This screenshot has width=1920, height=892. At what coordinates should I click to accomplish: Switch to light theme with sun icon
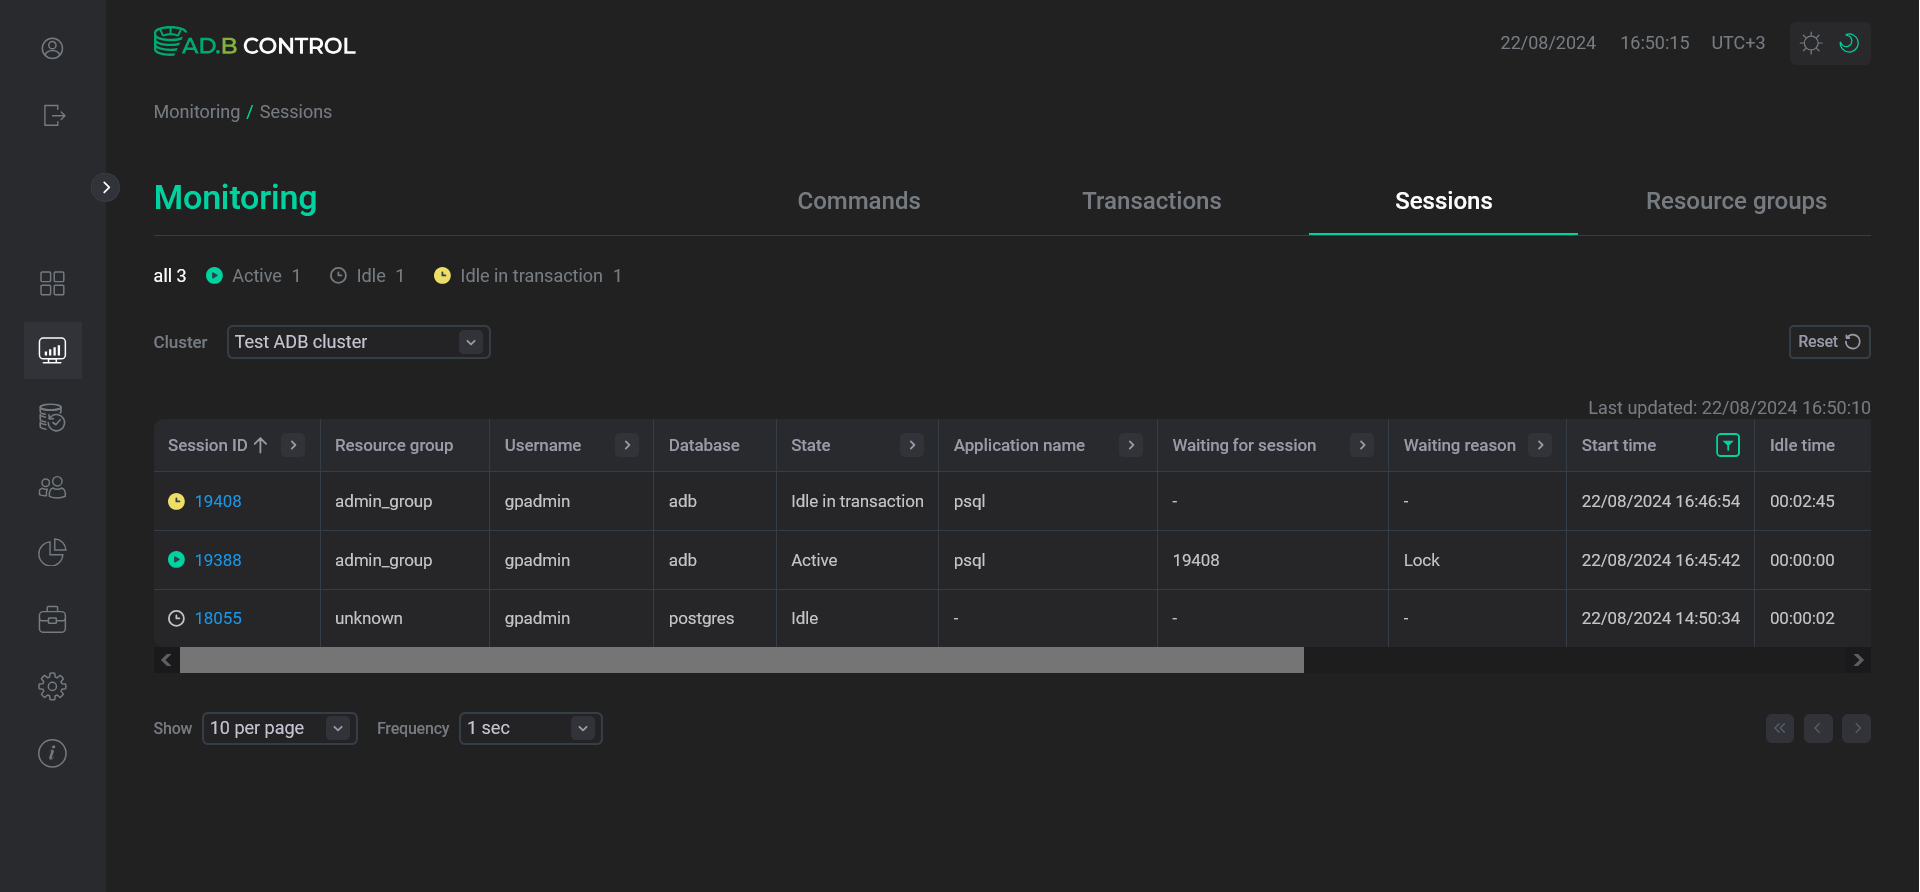click(1811, 43)
